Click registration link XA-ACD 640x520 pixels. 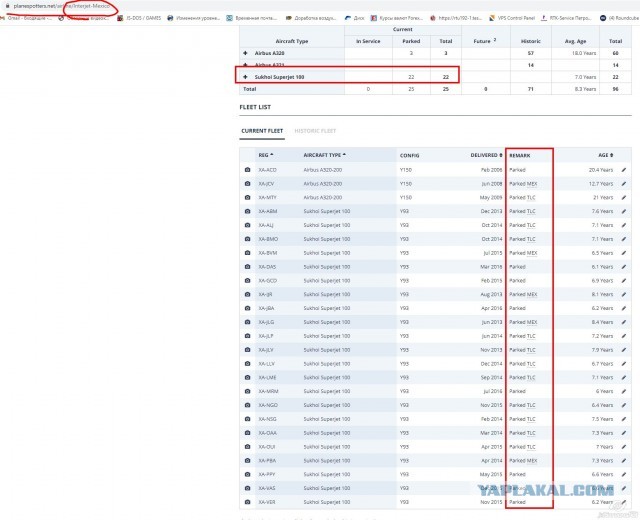click(267, 170)
